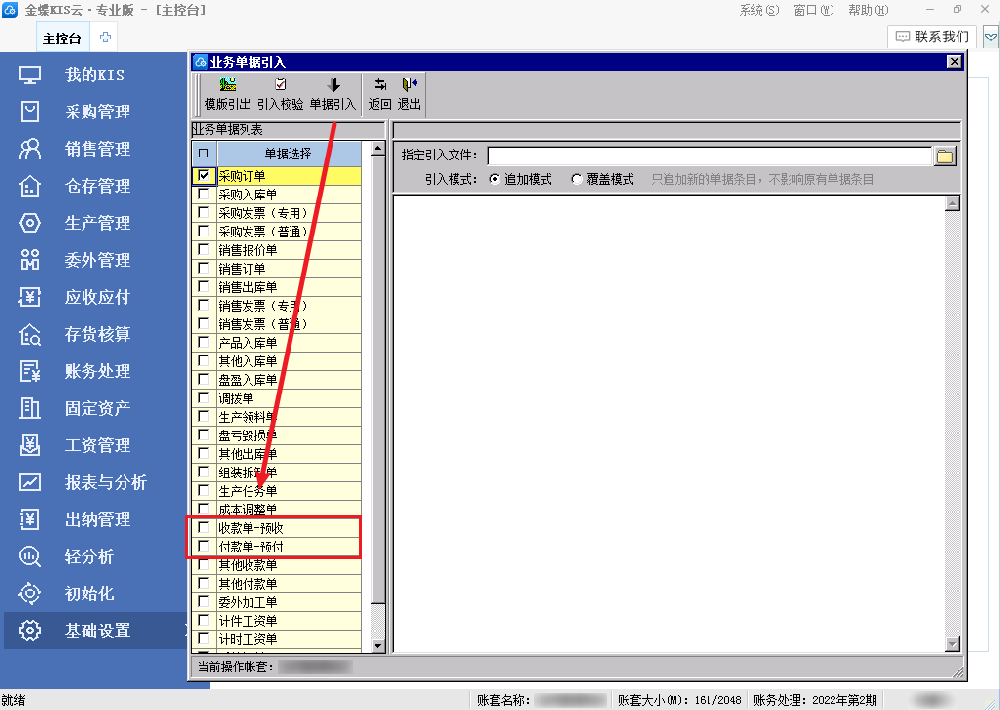Select the 盘盈入库单 row

pos(277,380)
